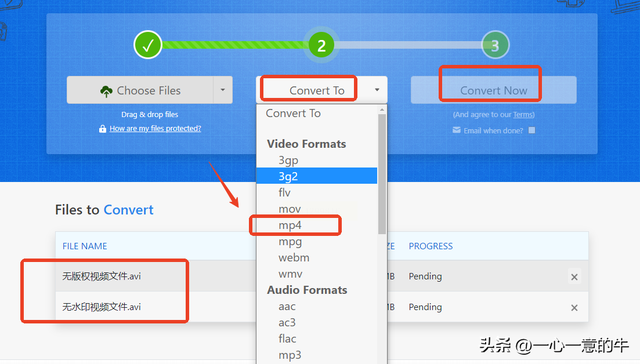Open the Terms link
Viewport: 640px width, 364px height.
click(523, 115)
